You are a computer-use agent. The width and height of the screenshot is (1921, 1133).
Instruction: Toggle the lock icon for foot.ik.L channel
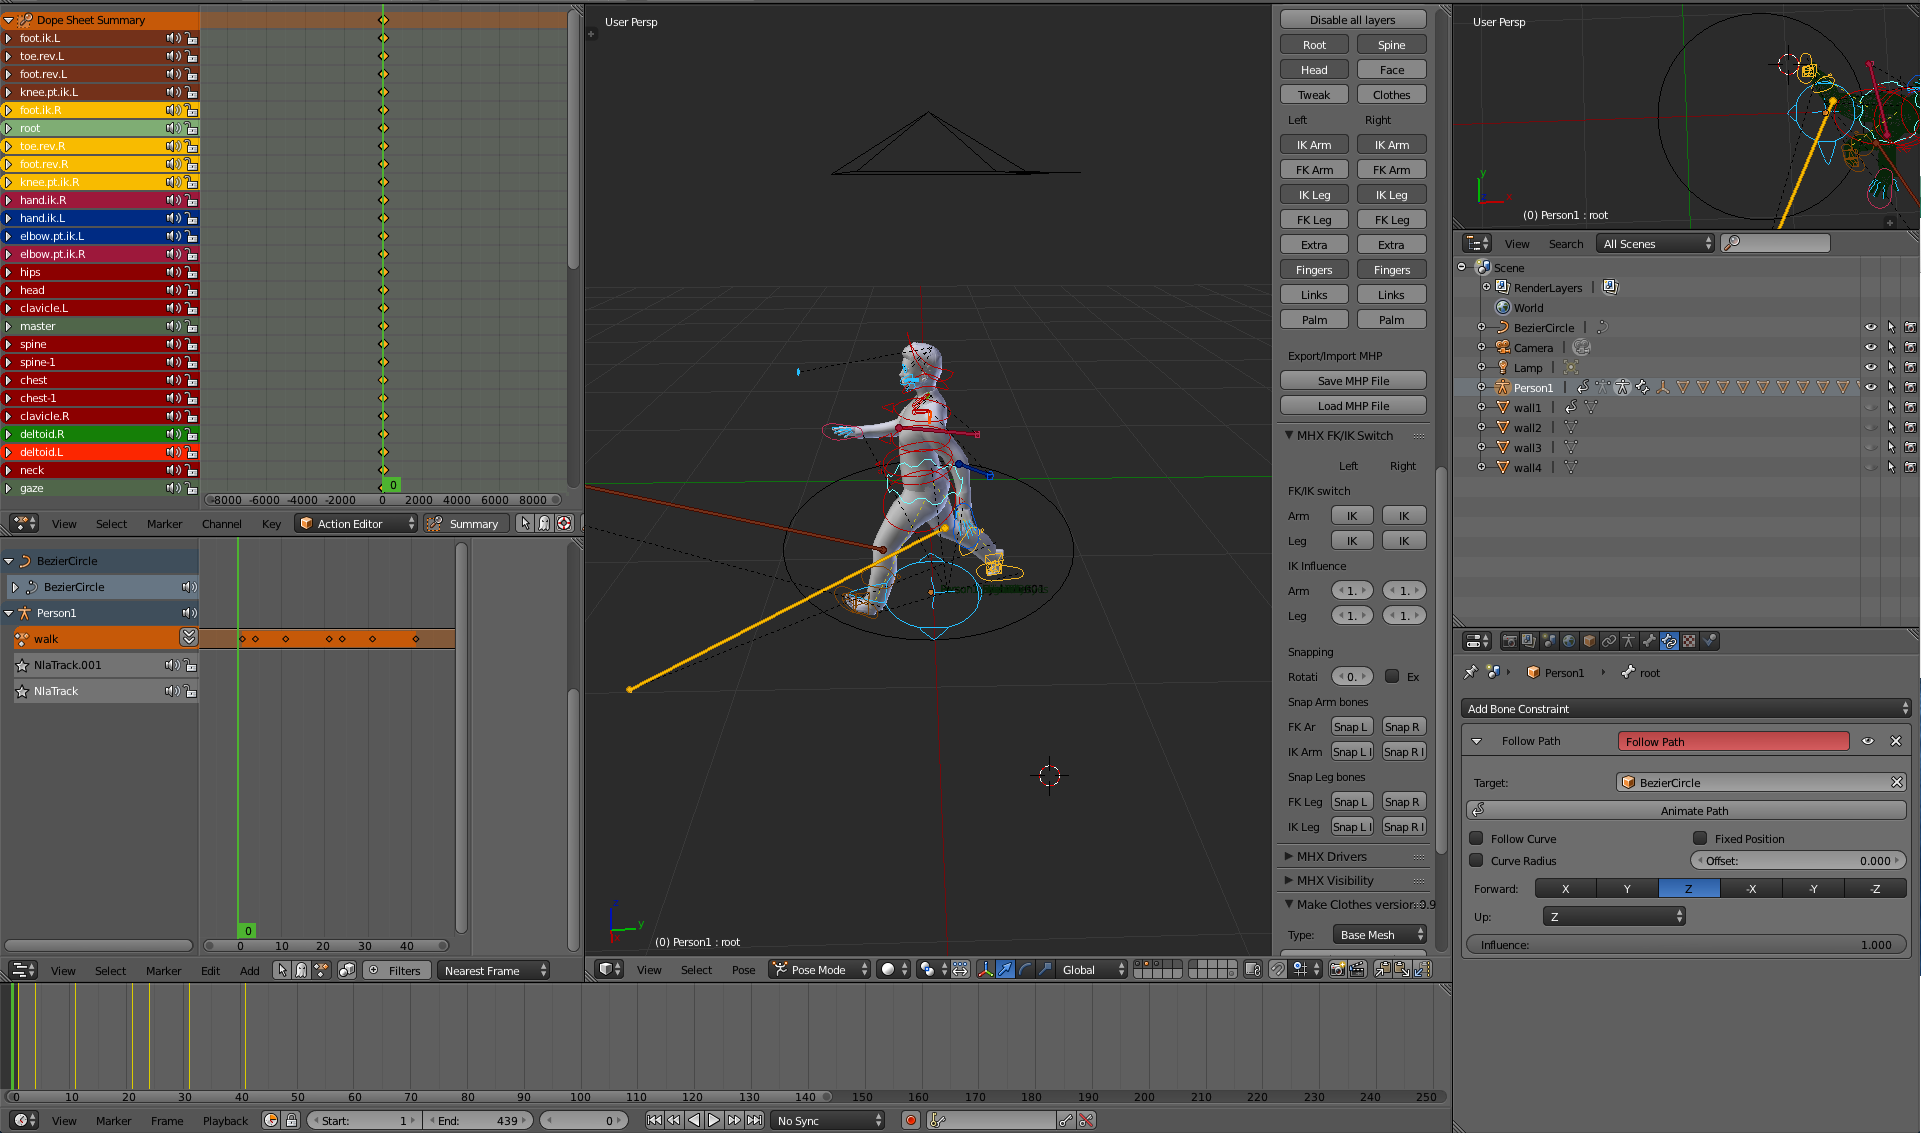pyautogui.click(x=191, y=38)
